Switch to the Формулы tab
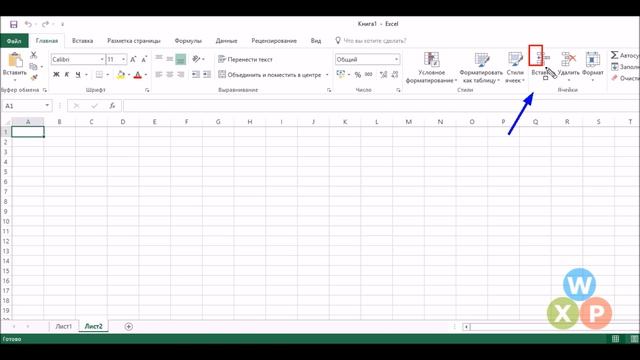The width and height of the screenshot is (640, 360). [x=188, y=41]
